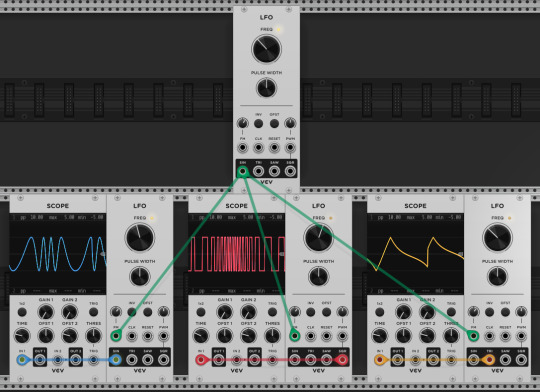Click the IN 2 jack on the blue-waveform Scope

point(58,360)
